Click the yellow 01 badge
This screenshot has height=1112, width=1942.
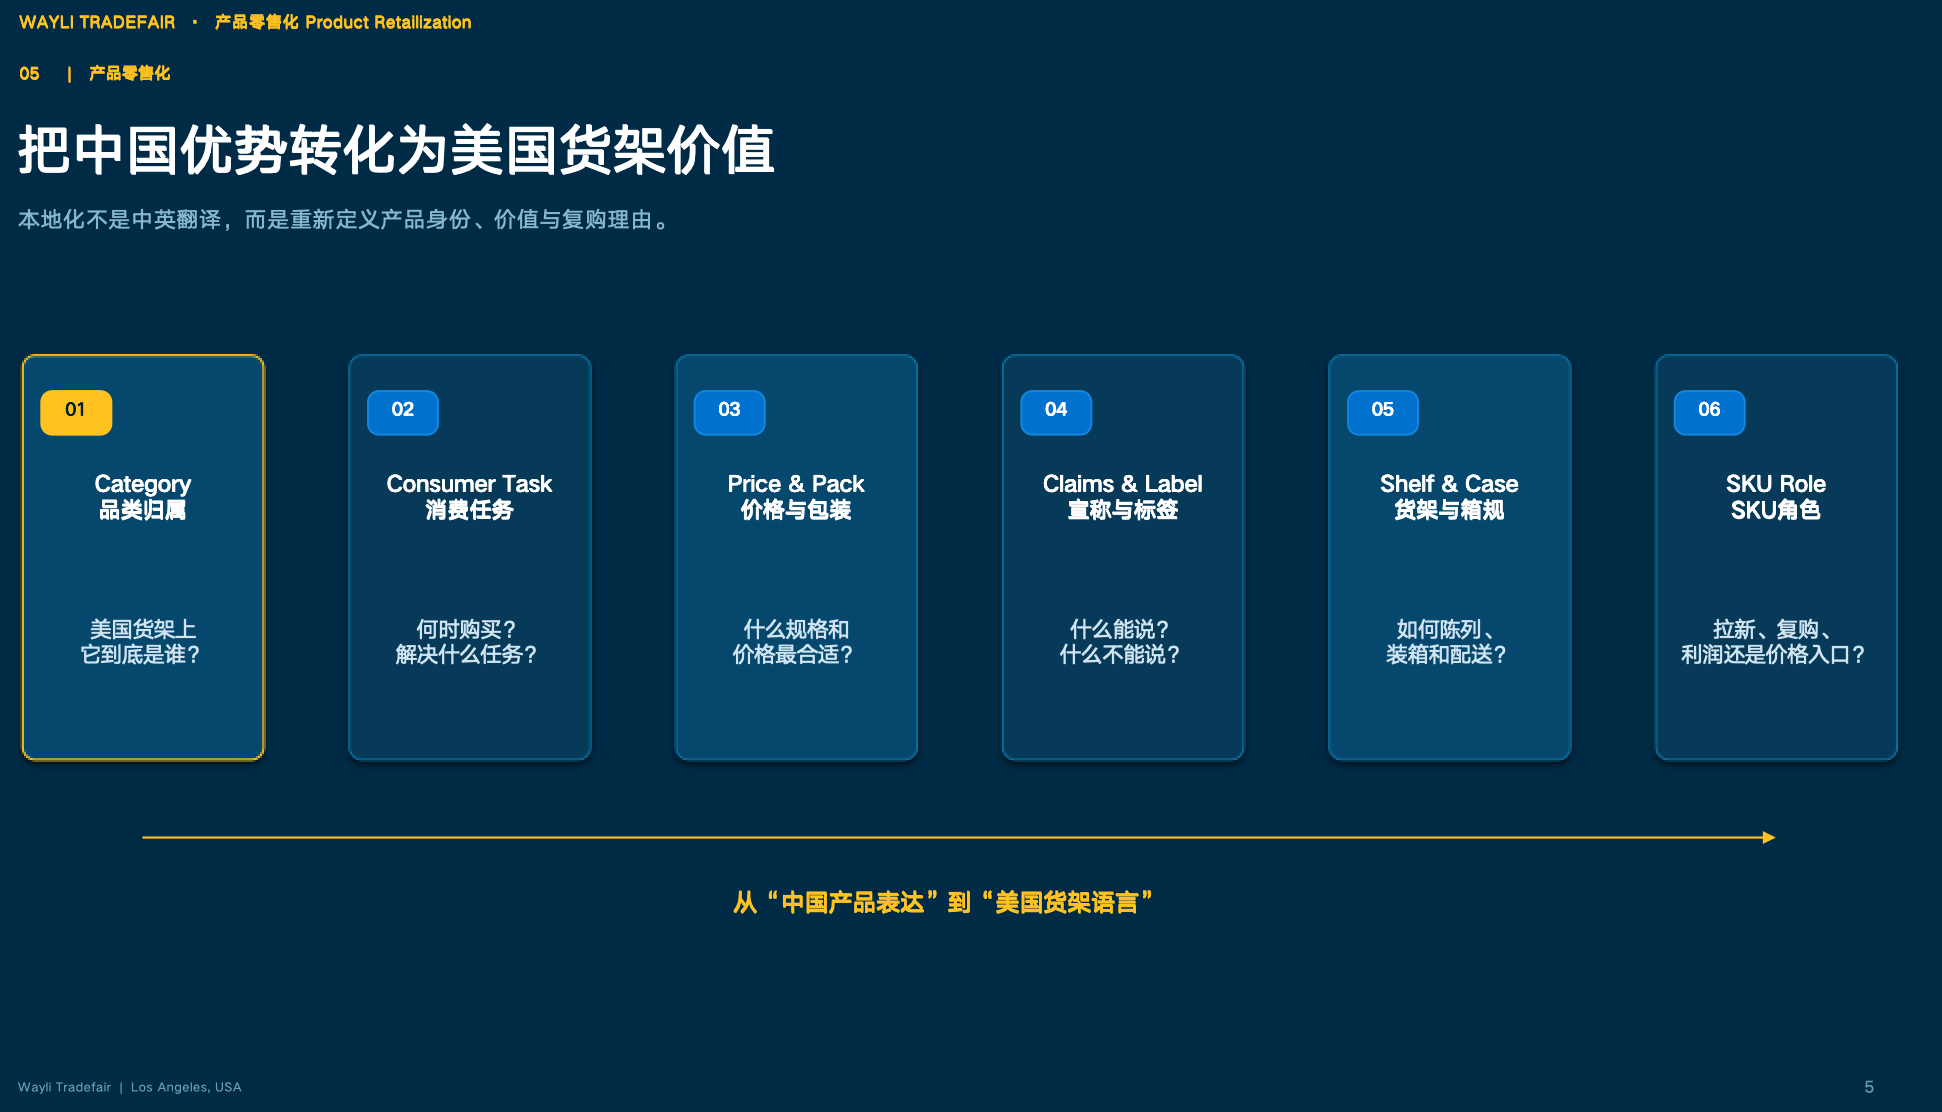tap(76, 412)
